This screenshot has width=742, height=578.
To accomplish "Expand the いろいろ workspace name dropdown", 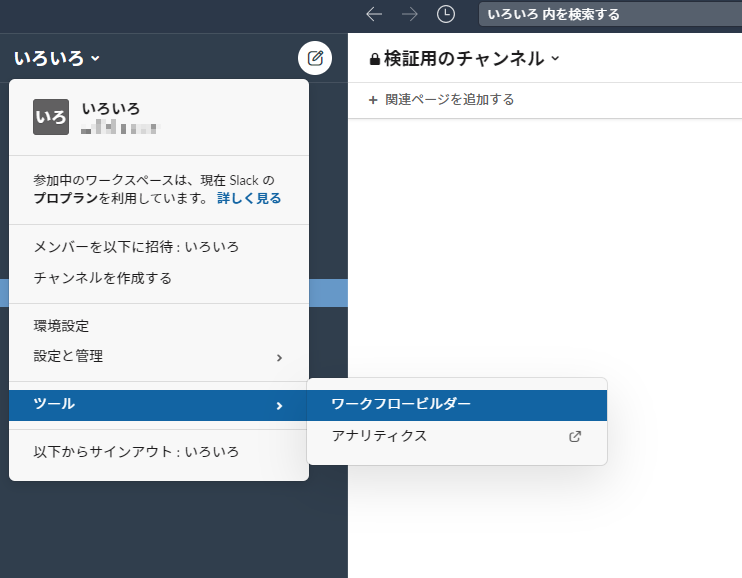I will click(57, 58).
